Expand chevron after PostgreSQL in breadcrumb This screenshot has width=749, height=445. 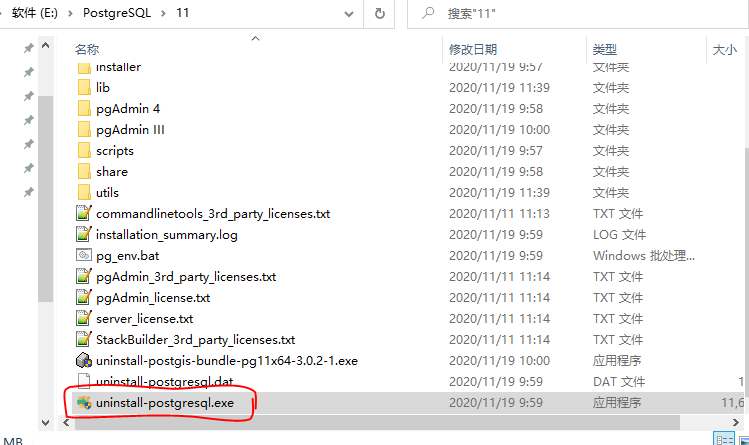(x=164, y=15)
